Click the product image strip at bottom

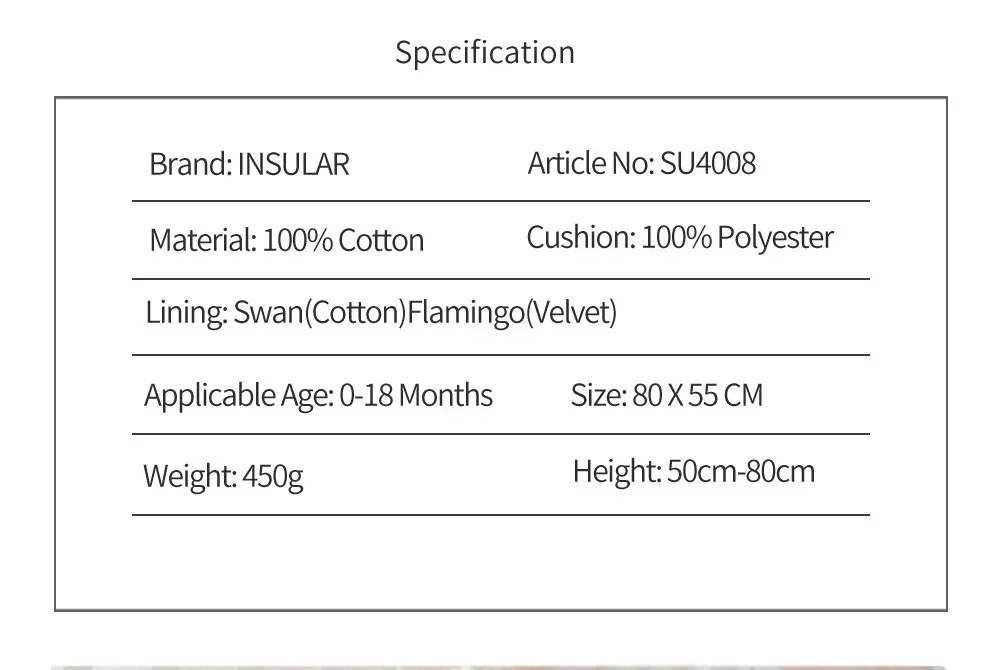(x=498, y=666)
